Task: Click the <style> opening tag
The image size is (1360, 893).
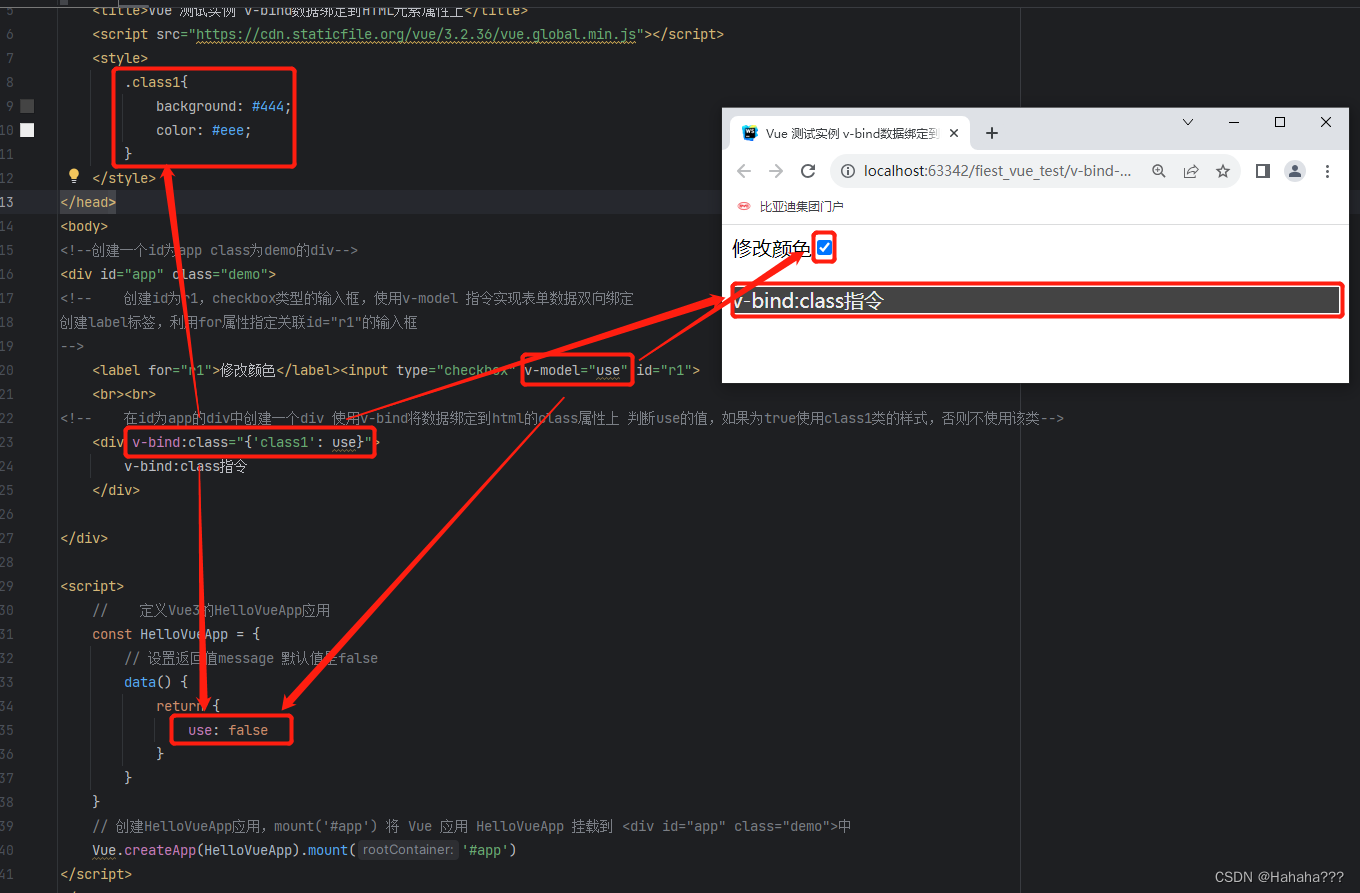Action: tap(120, 58)
